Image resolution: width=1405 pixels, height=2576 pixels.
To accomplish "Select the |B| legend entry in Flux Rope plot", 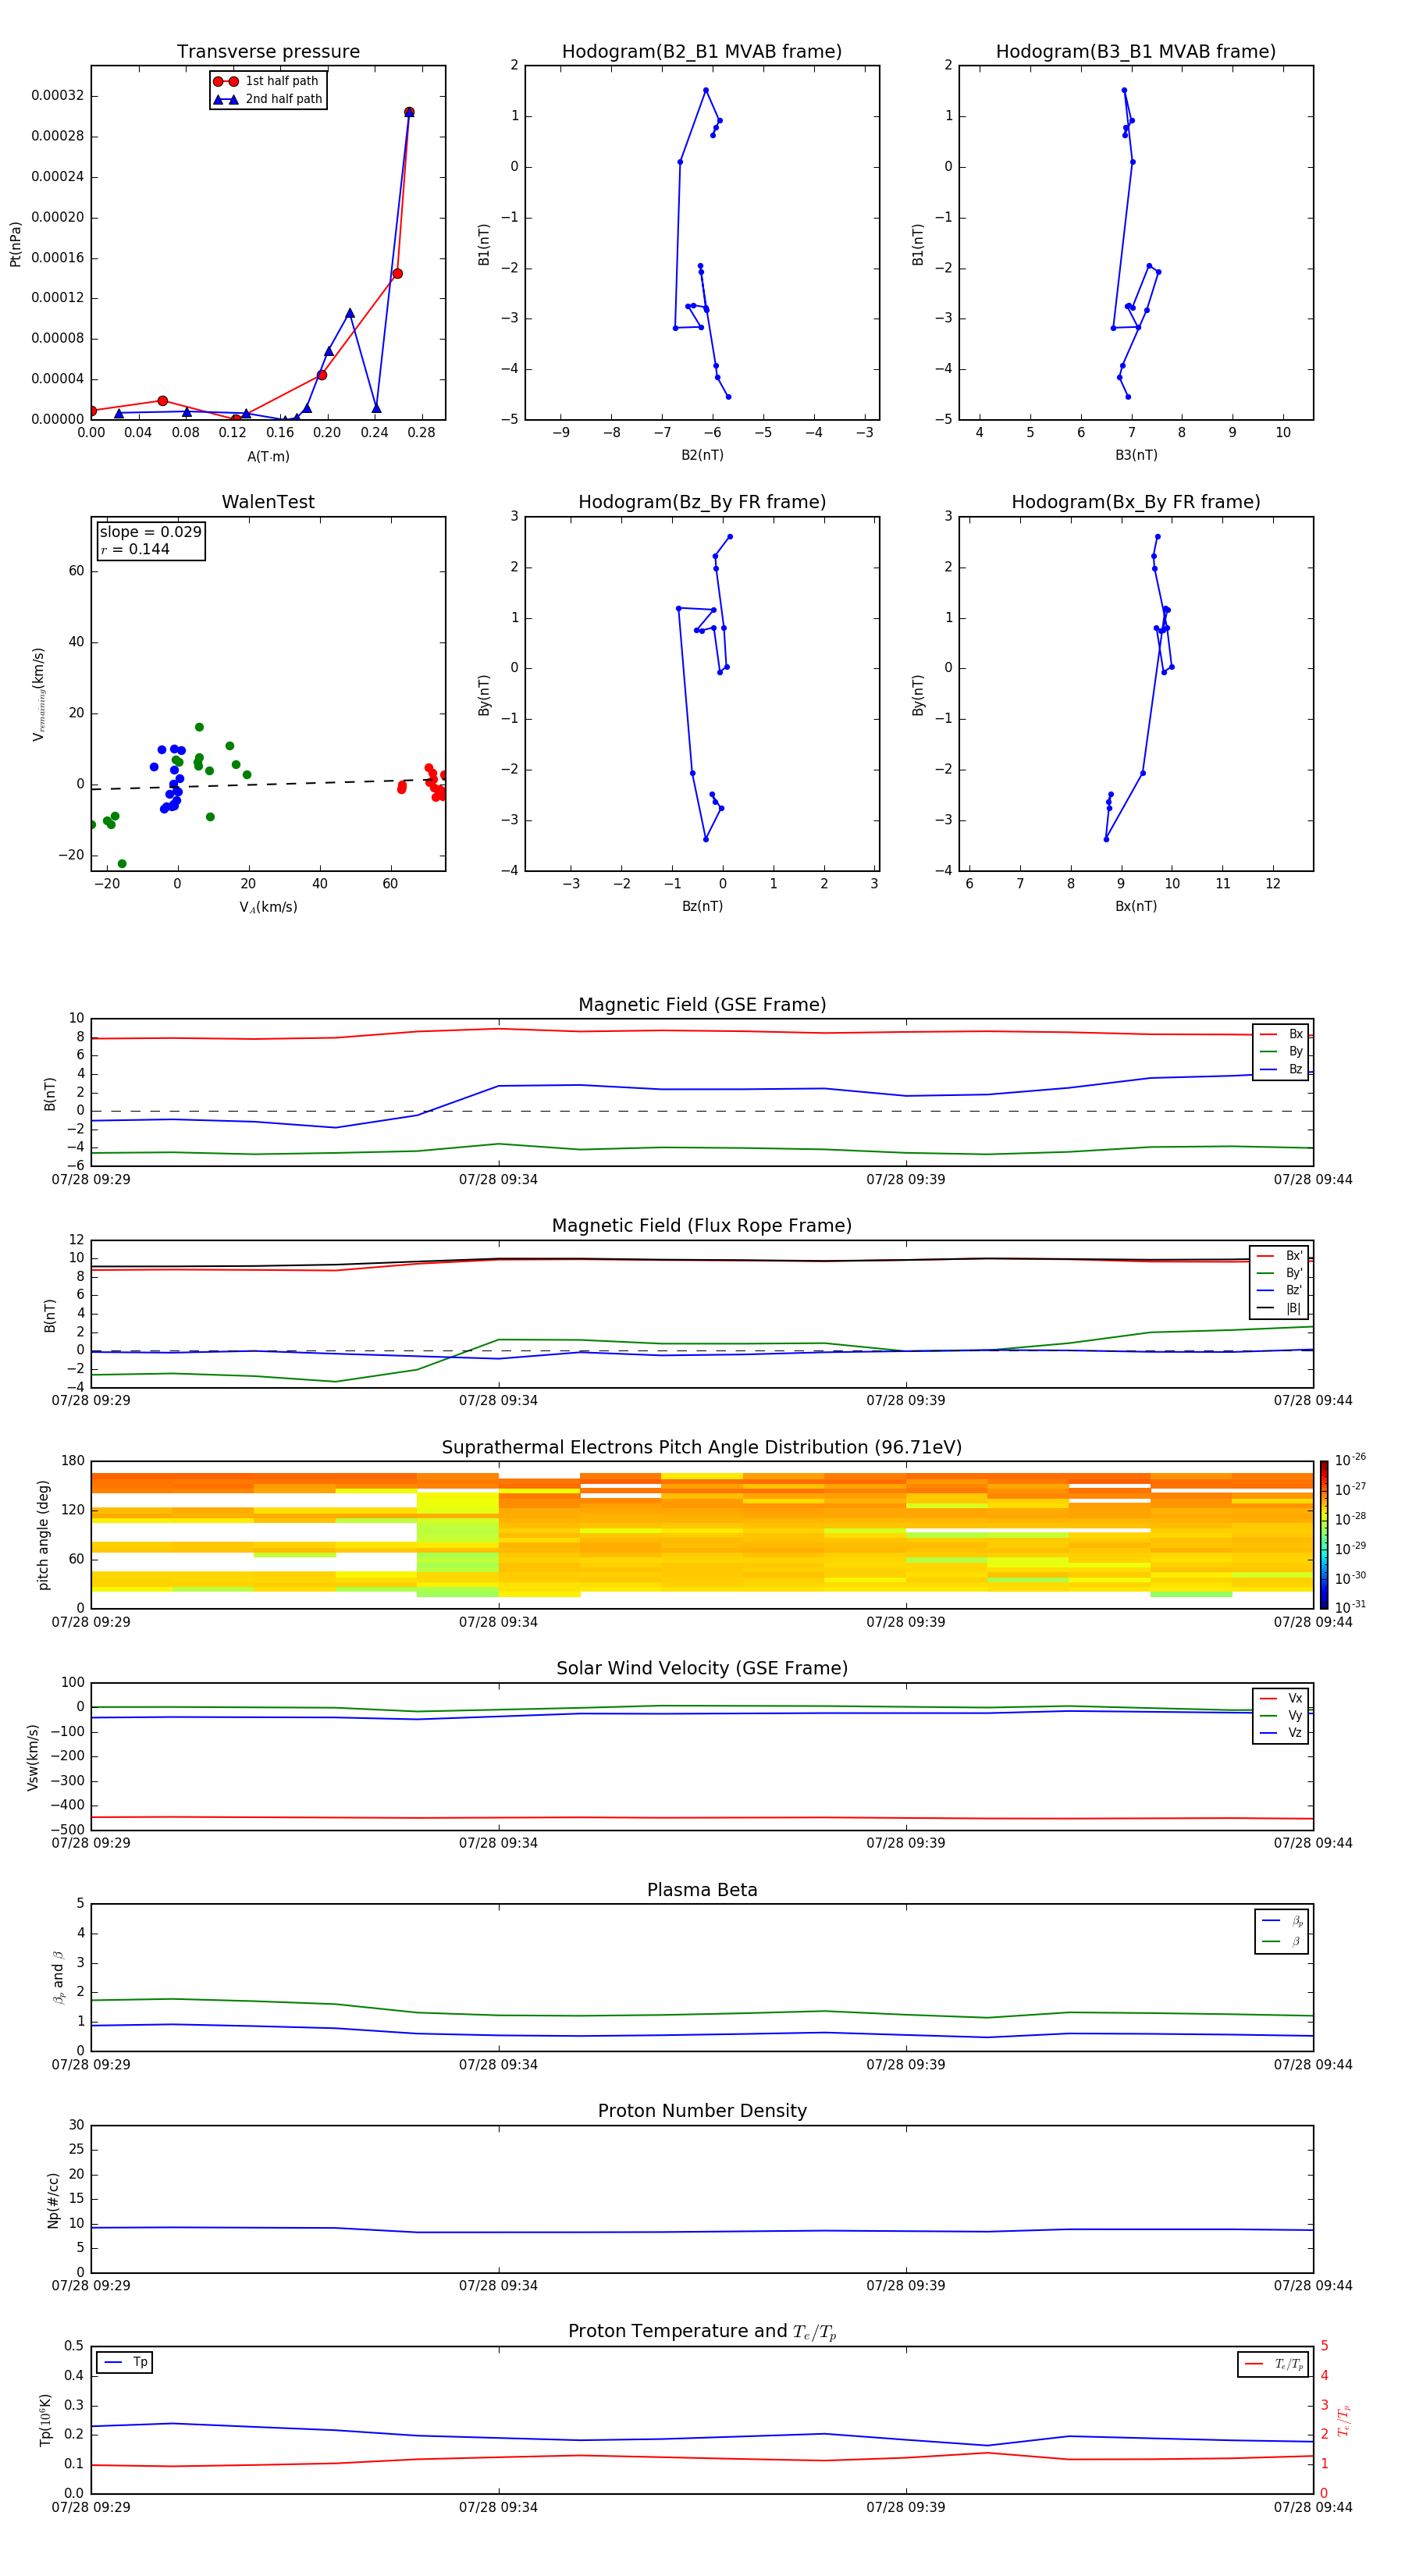I will [x=1279, y=1309].
